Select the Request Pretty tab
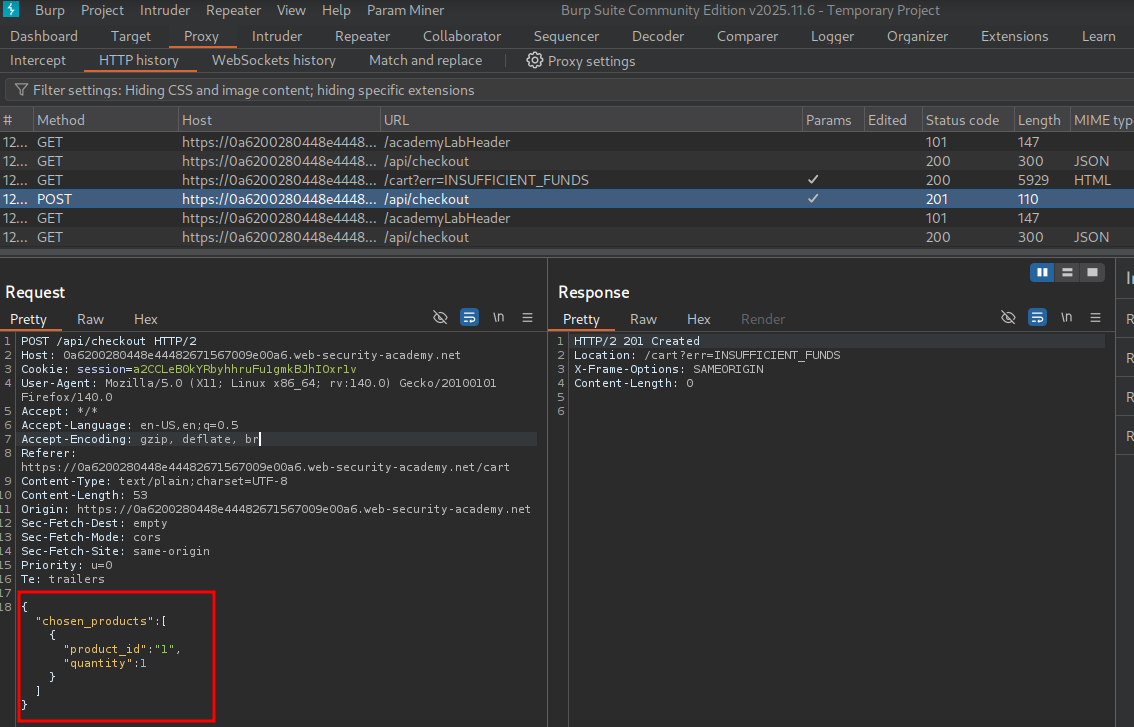This screenshot has height=727, width=1134. pyautogui.click(x=28, y=319)
